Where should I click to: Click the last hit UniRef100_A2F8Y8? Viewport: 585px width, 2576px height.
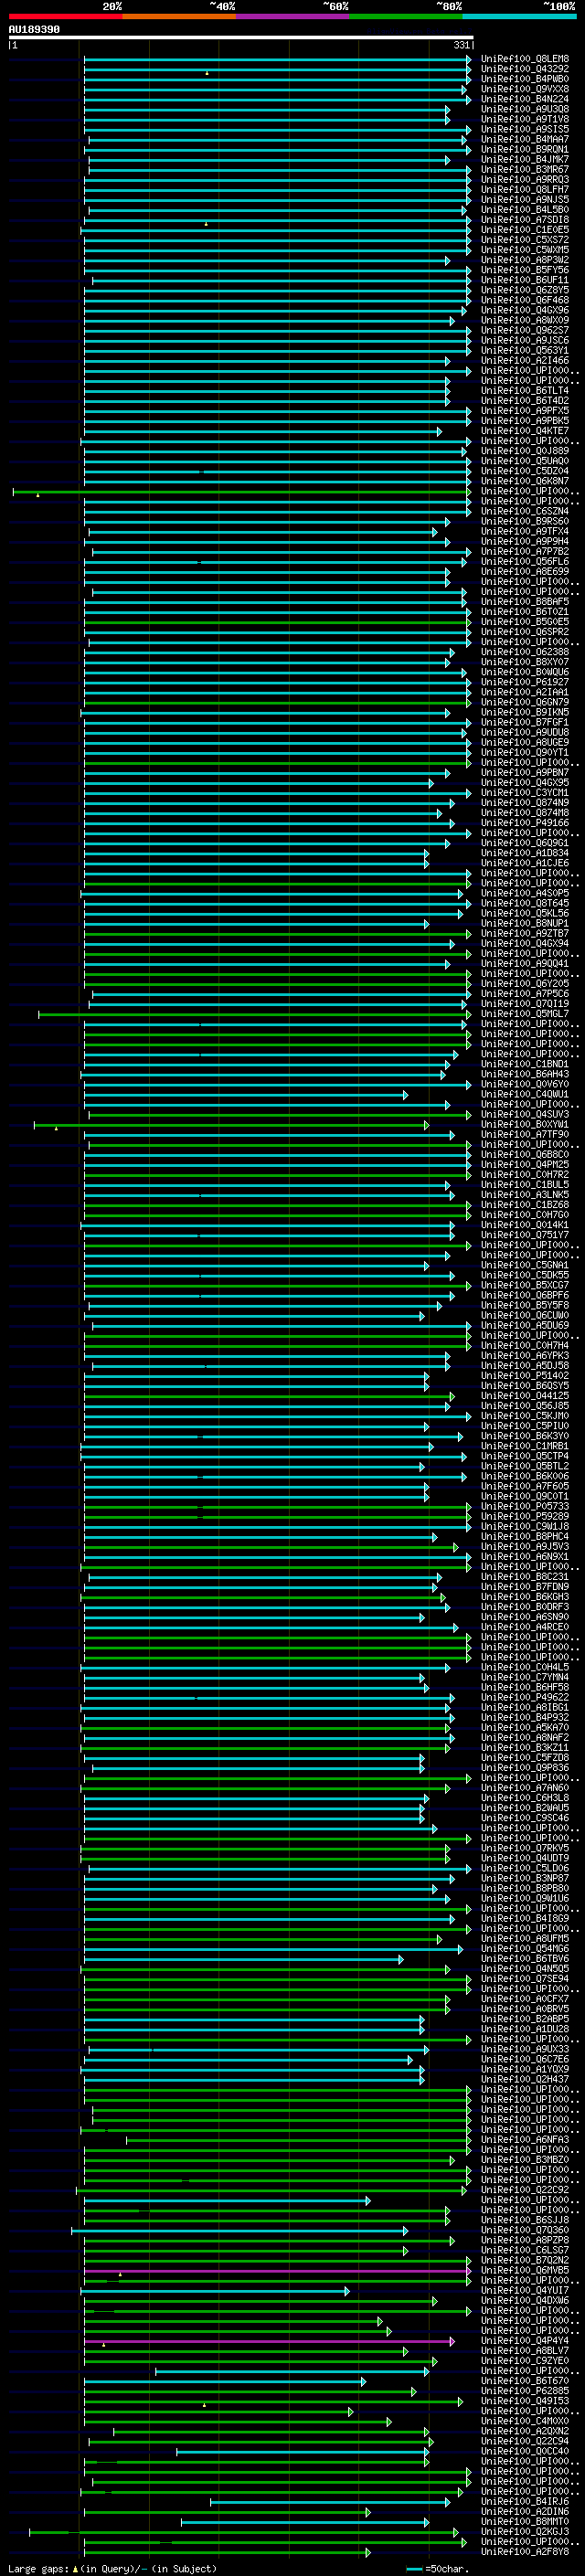click(x=525, y=2551)
